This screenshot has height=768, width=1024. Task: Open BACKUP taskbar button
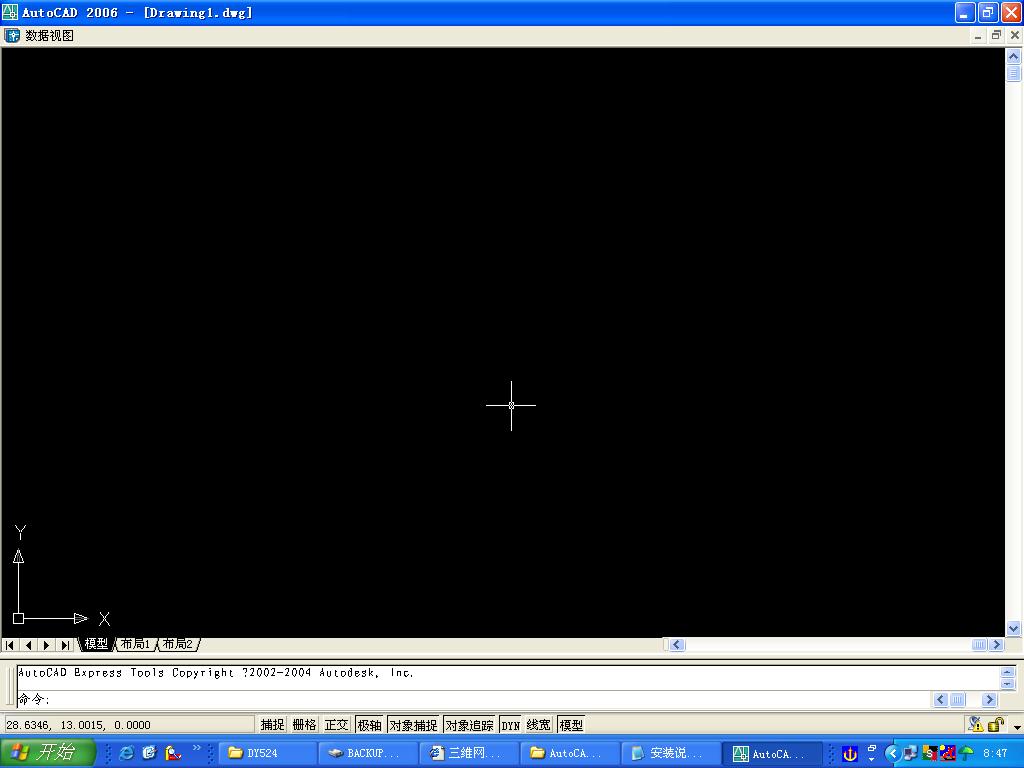pos(368,754)
